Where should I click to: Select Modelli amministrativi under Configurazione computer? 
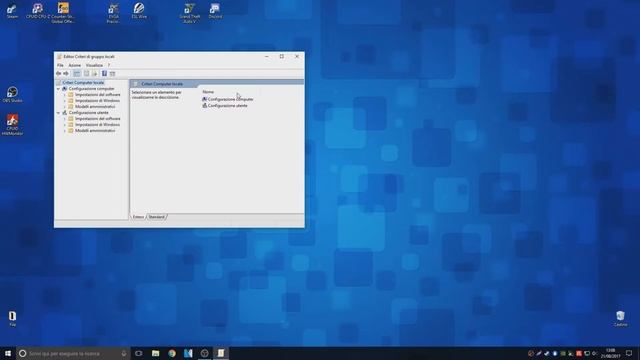[x=95, y=107]
